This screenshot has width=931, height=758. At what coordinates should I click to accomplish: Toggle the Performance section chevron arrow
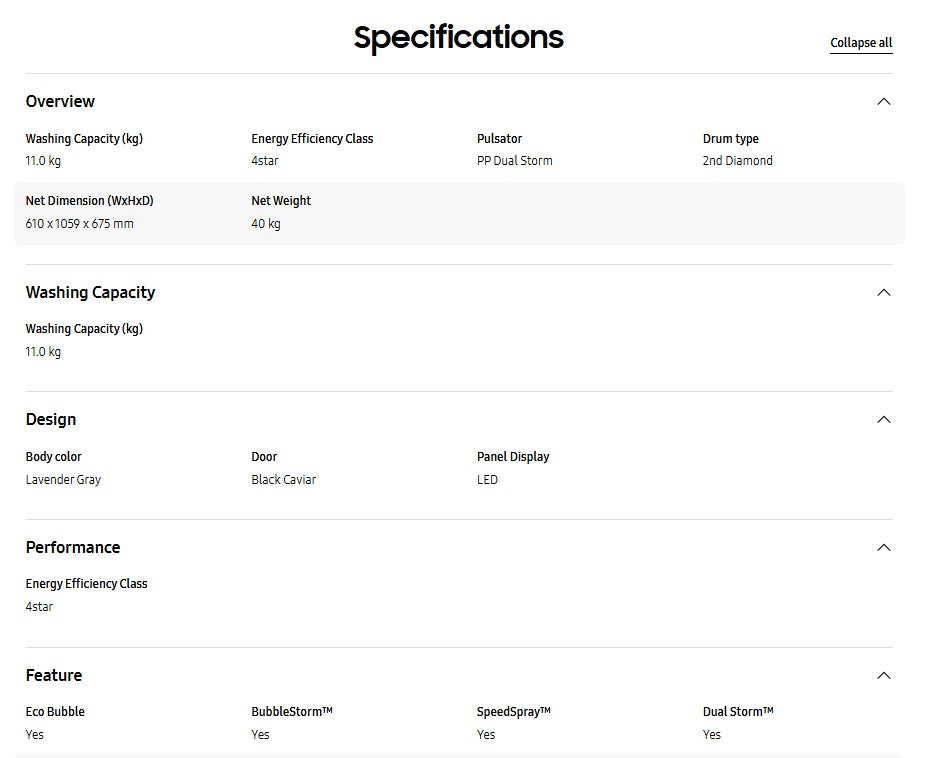(x=883, y=547)
